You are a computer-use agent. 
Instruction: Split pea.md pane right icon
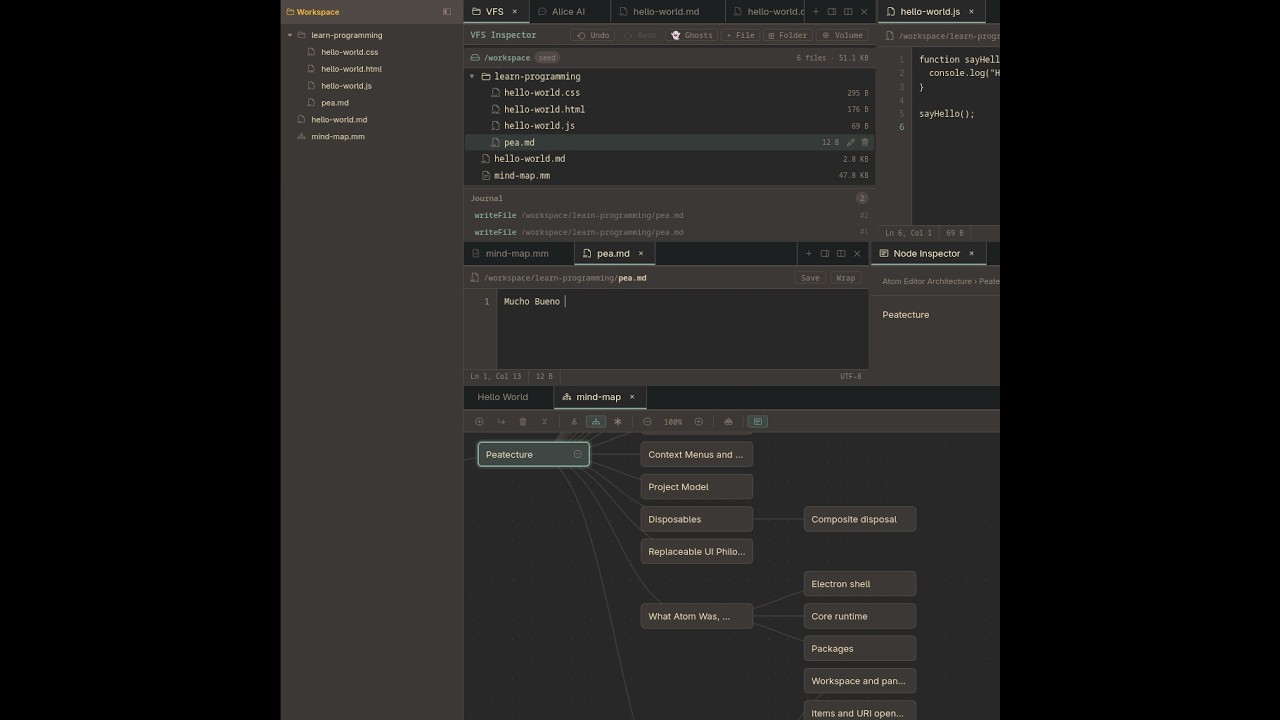825,254
